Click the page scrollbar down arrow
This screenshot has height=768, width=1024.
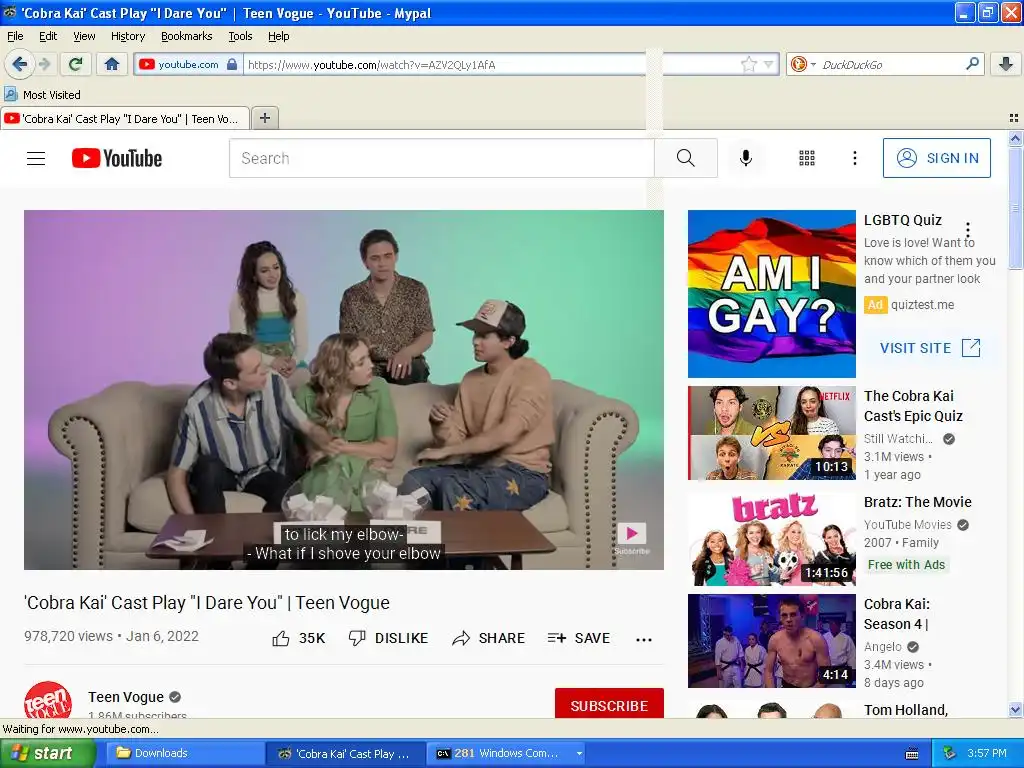[x=1015, y=710]
